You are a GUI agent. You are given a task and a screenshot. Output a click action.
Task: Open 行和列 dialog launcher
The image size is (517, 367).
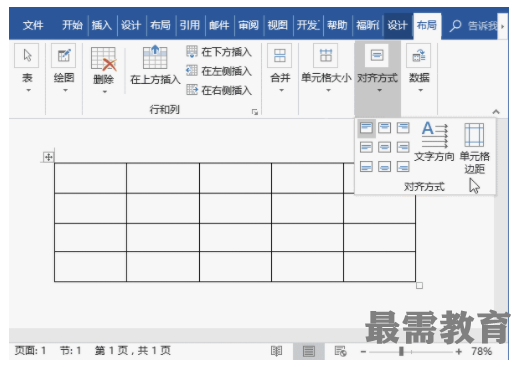click(x=255, y=112)
